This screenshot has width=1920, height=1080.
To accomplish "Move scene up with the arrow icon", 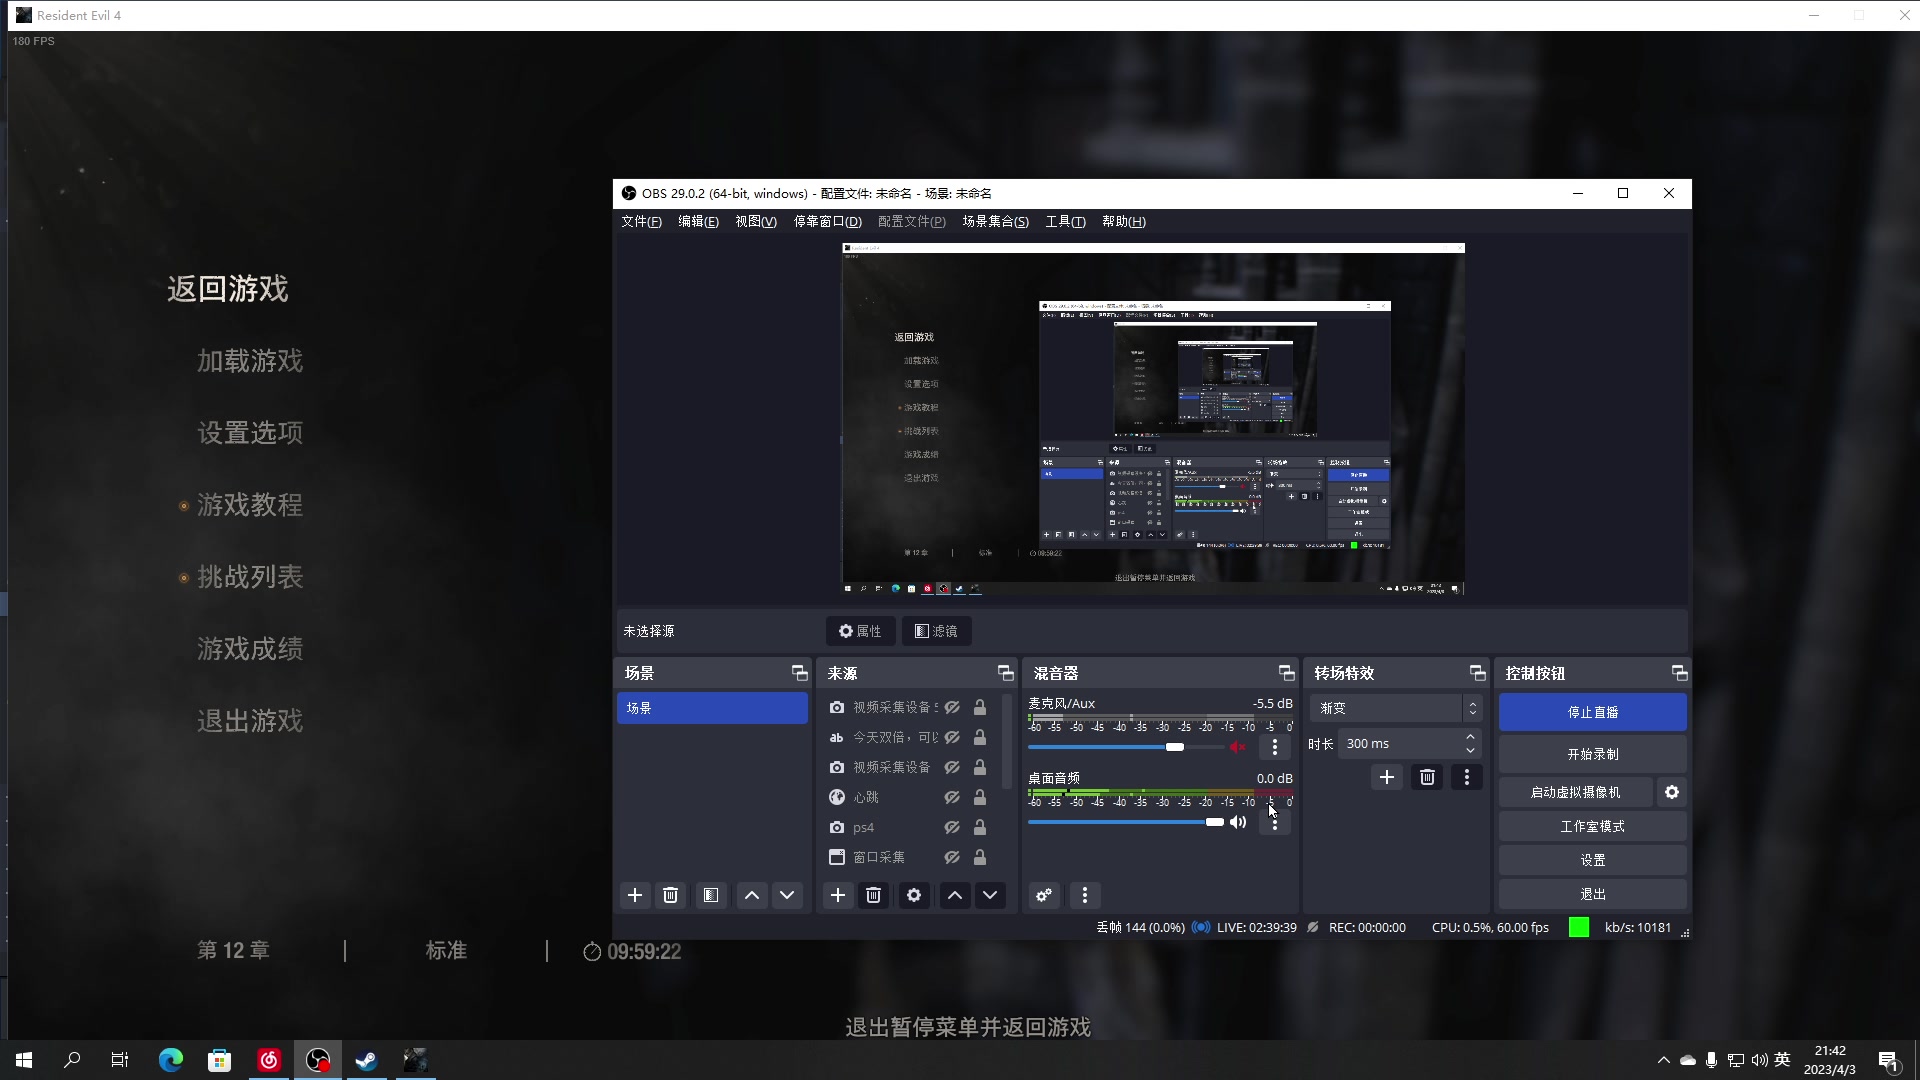I will 752,895.
